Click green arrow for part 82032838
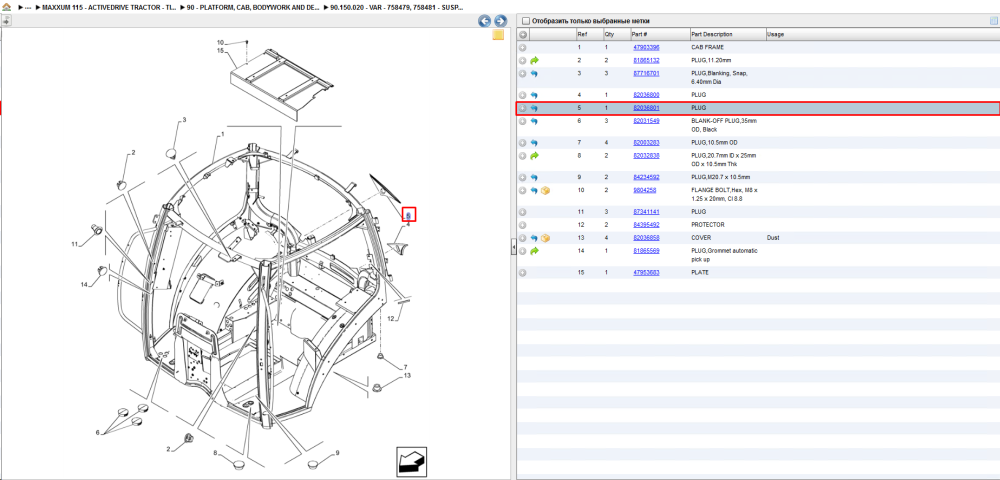 pyautogui.click(x=534, y=156)
